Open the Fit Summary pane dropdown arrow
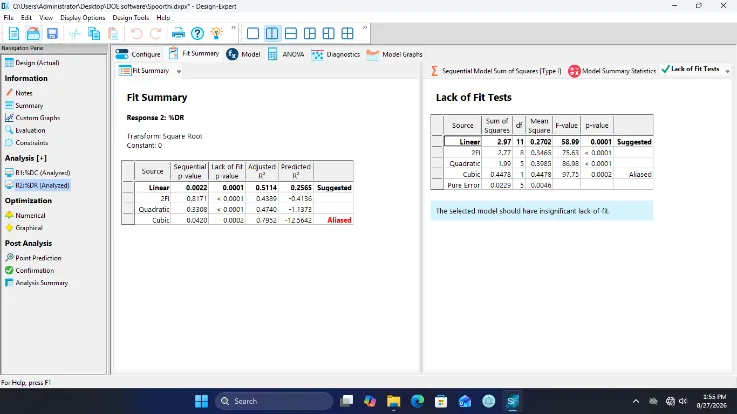Screen dimensions: 737x414 pyautogui.click(x=179, y=71)
